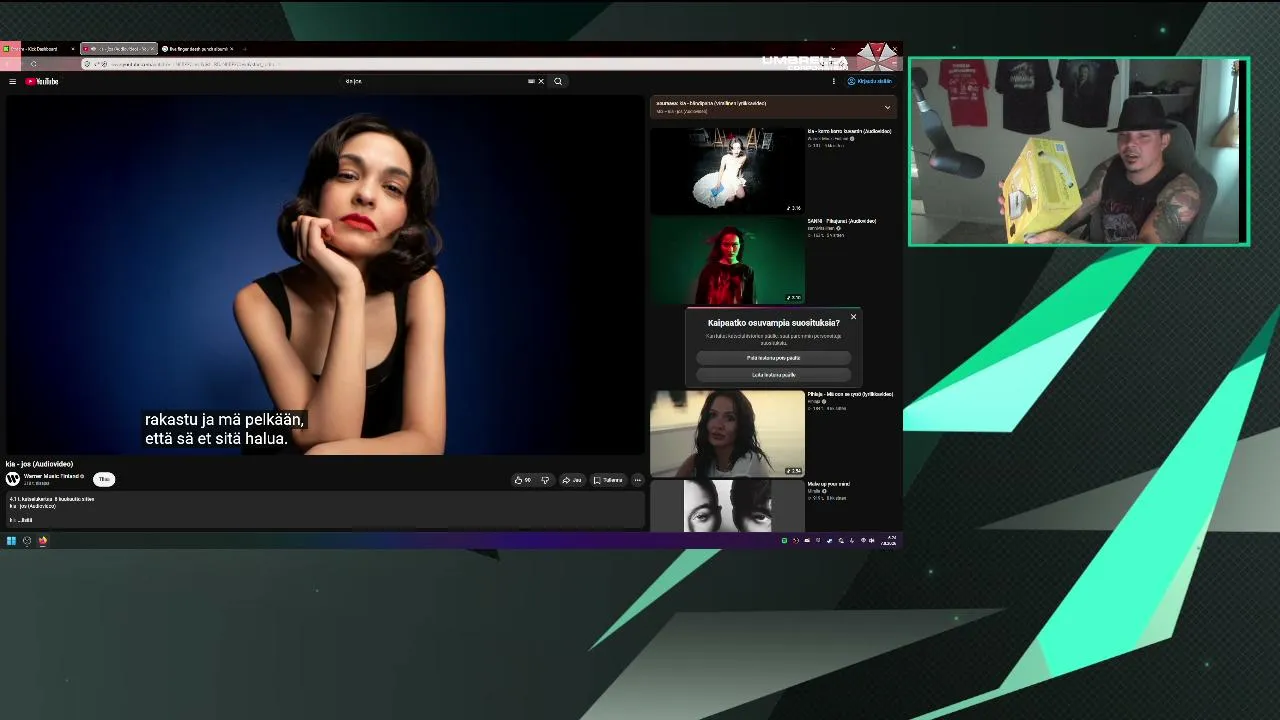The height and width of the screenshot is (720, 1280).
Task: Like the video with the thumbs-up button
Action: pos(522,480)
